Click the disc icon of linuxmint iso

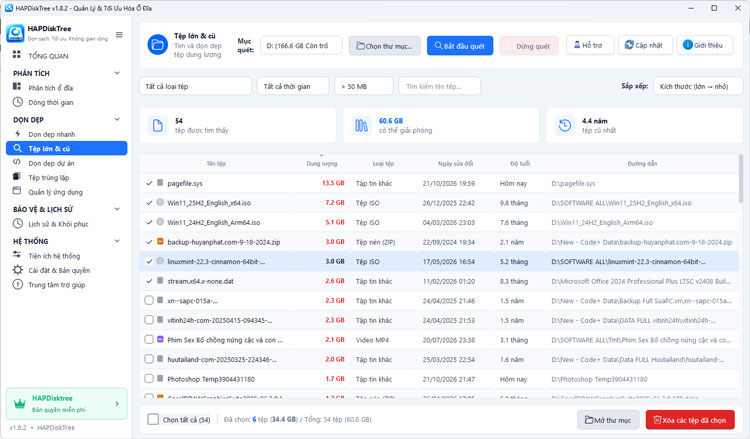160,261
